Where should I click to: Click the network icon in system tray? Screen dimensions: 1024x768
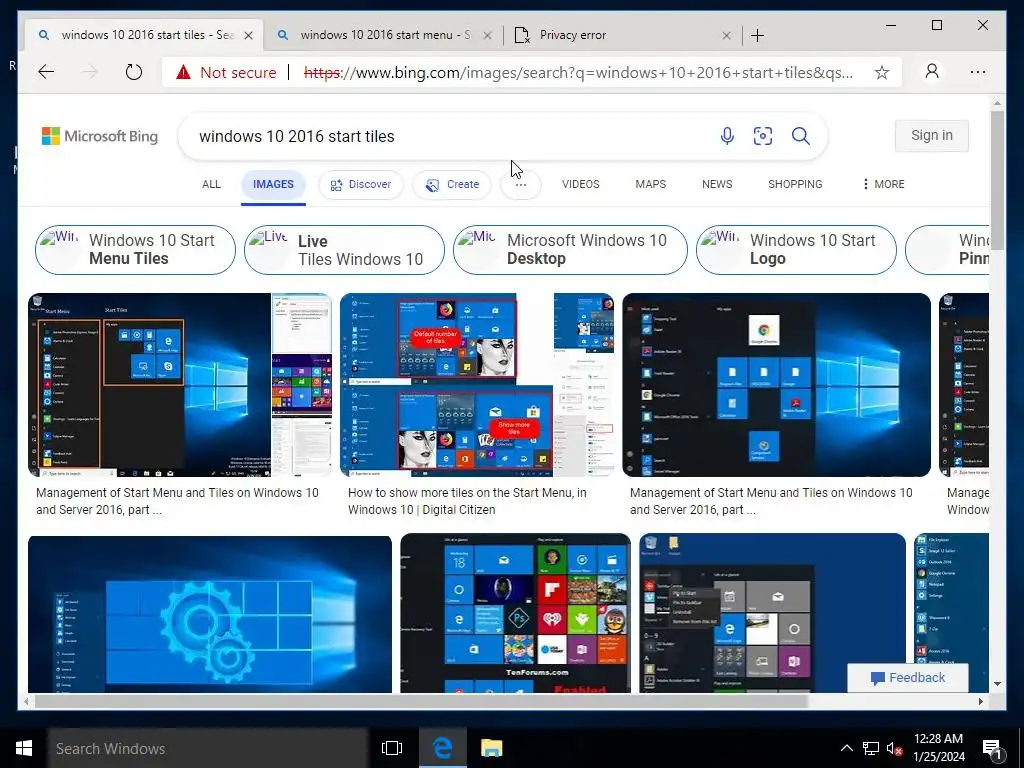(x=871, y=748)
